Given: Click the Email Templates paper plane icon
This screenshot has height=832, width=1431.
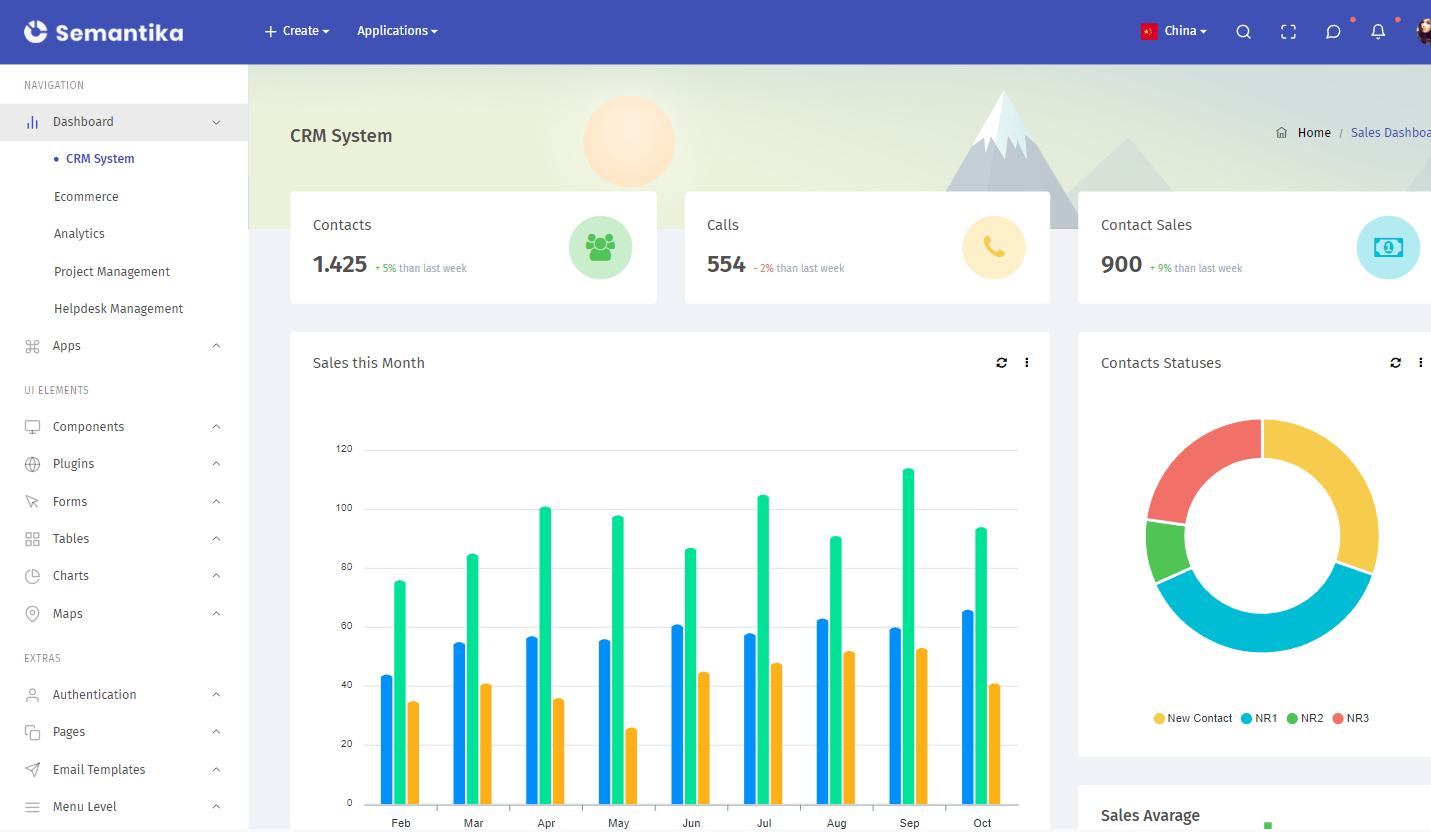Looking at the screenshot, I should 32,770.
